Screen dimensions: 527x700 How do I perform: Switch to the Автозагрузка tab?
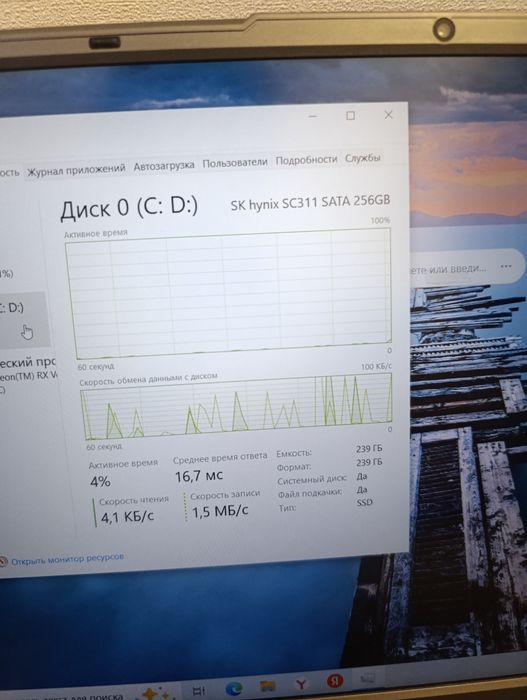(x=164, y=166)
